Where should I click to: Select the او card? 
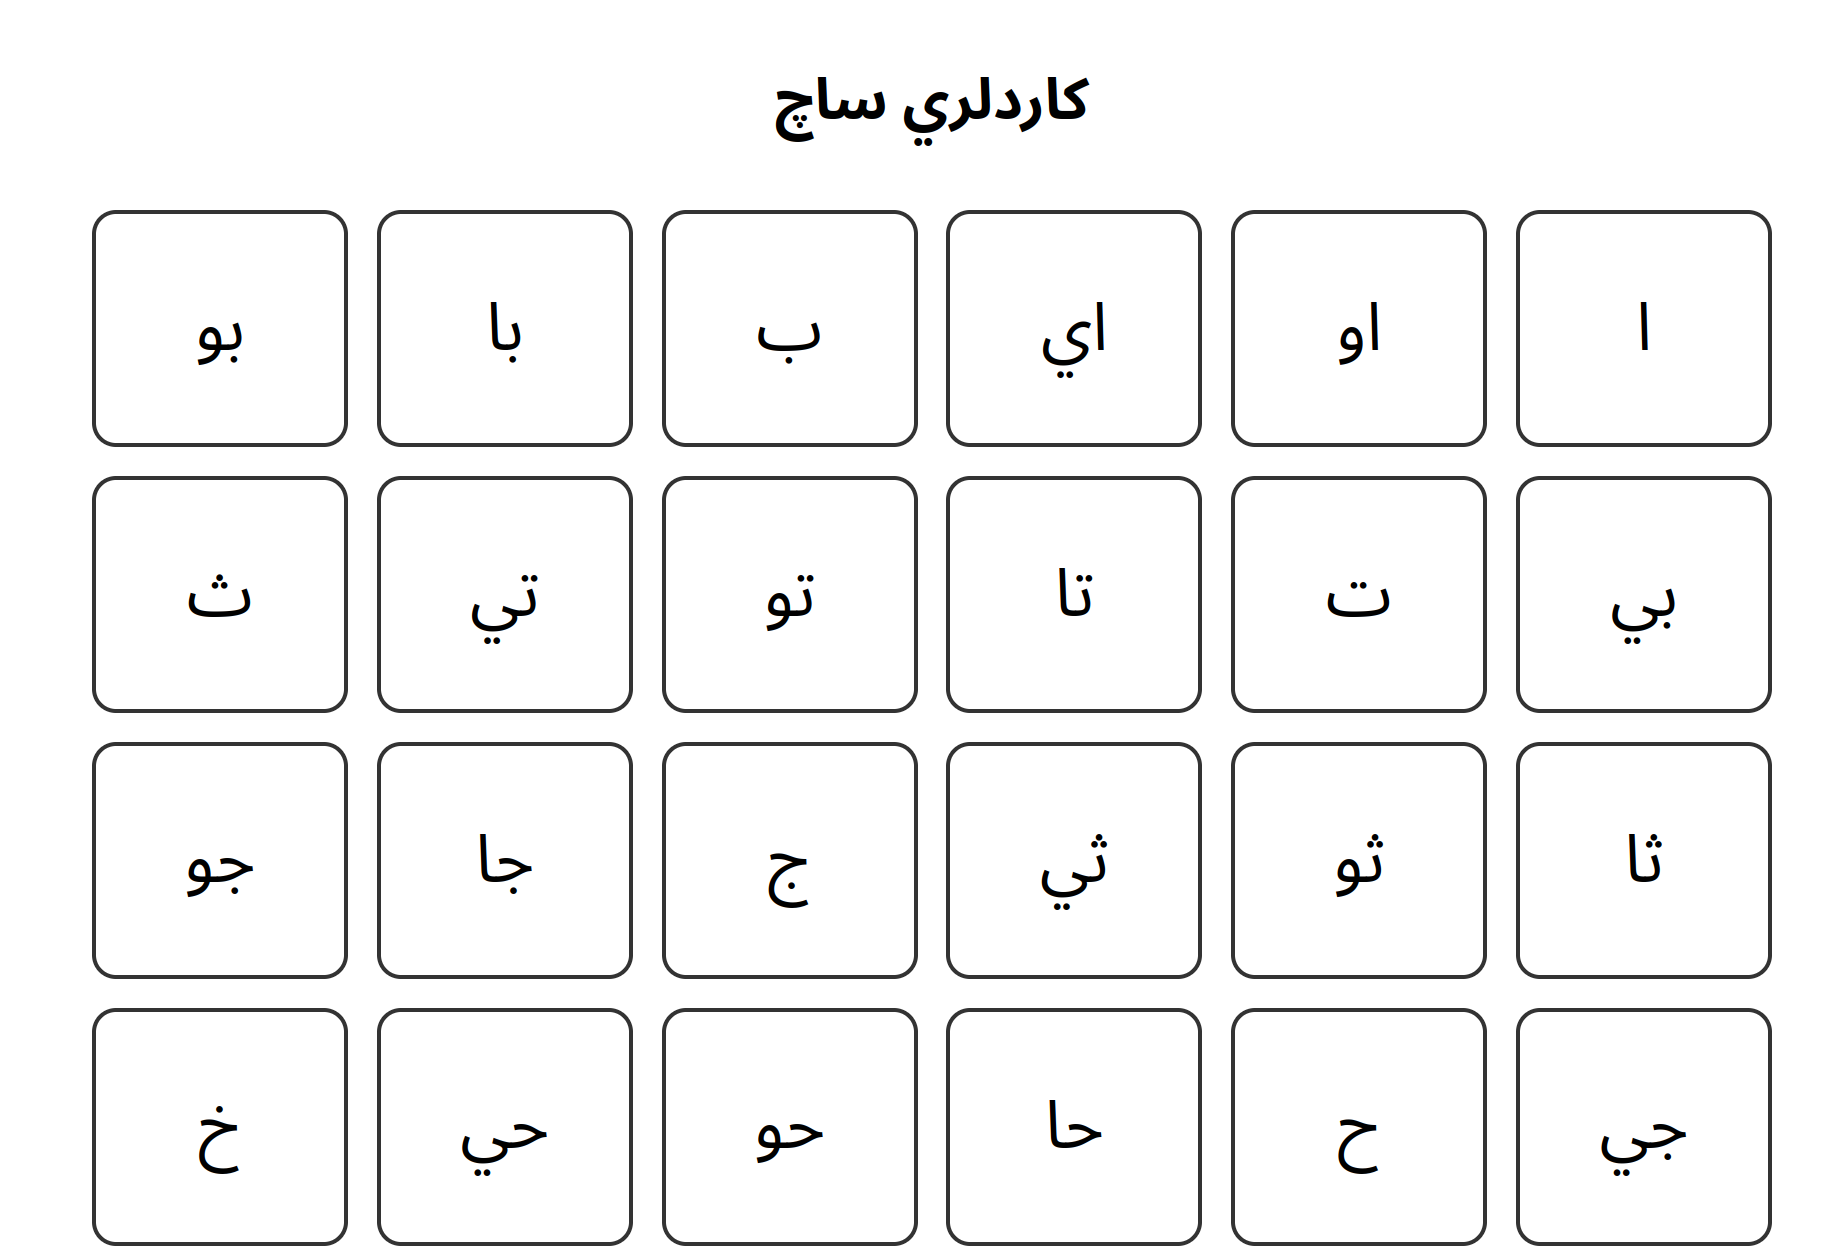[x=1358, y=328]
